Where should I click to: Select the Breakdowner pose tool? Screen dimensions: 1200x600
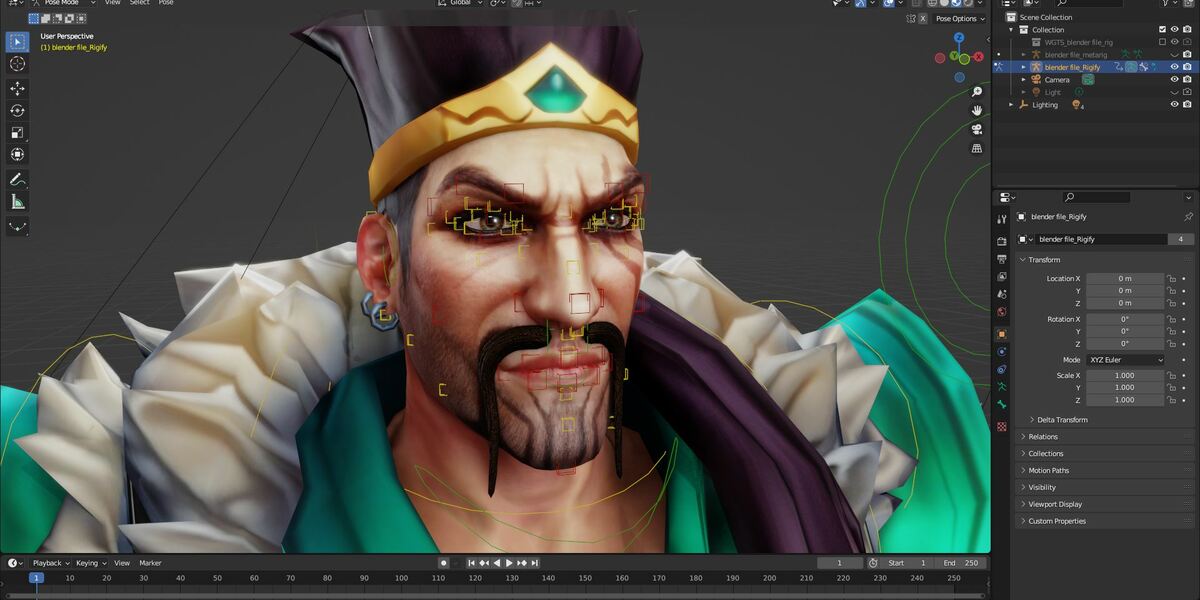point(17,227)
